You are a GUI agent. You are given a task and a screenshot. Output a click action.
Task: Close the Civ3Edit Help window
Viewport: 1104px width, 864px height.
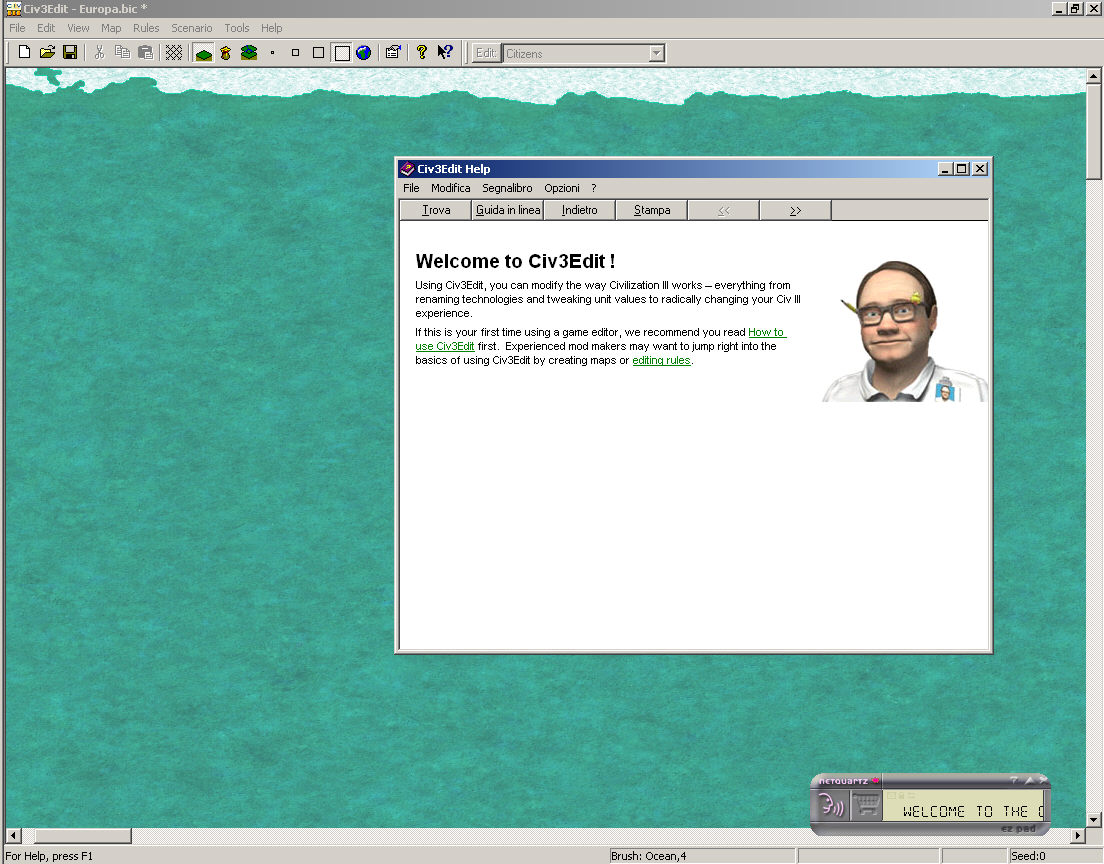pyautogui.click(x=979, y=169)
